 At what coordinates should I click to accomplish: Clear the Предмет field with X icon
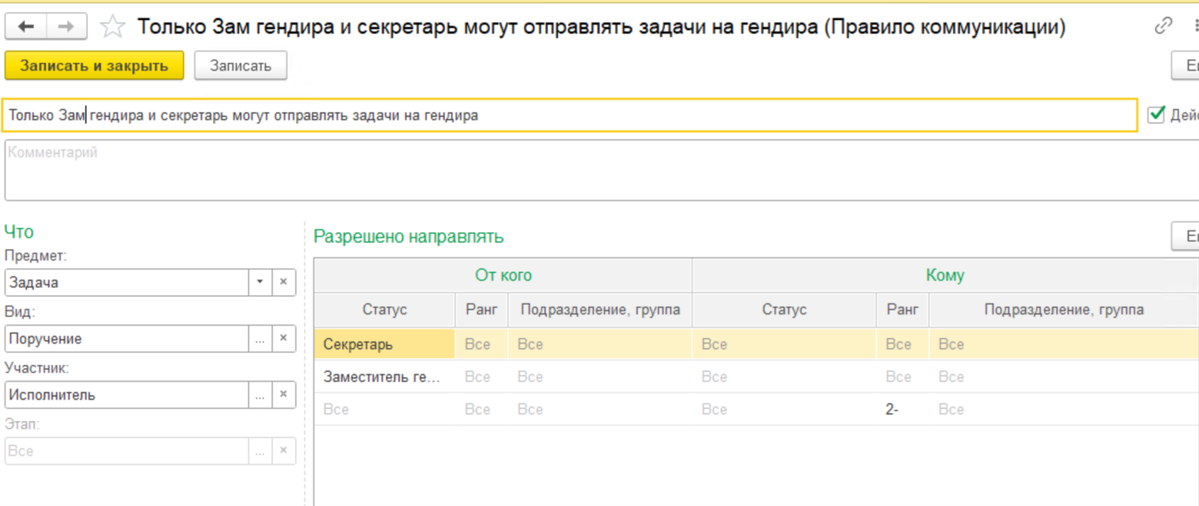(x=283, y=283)
